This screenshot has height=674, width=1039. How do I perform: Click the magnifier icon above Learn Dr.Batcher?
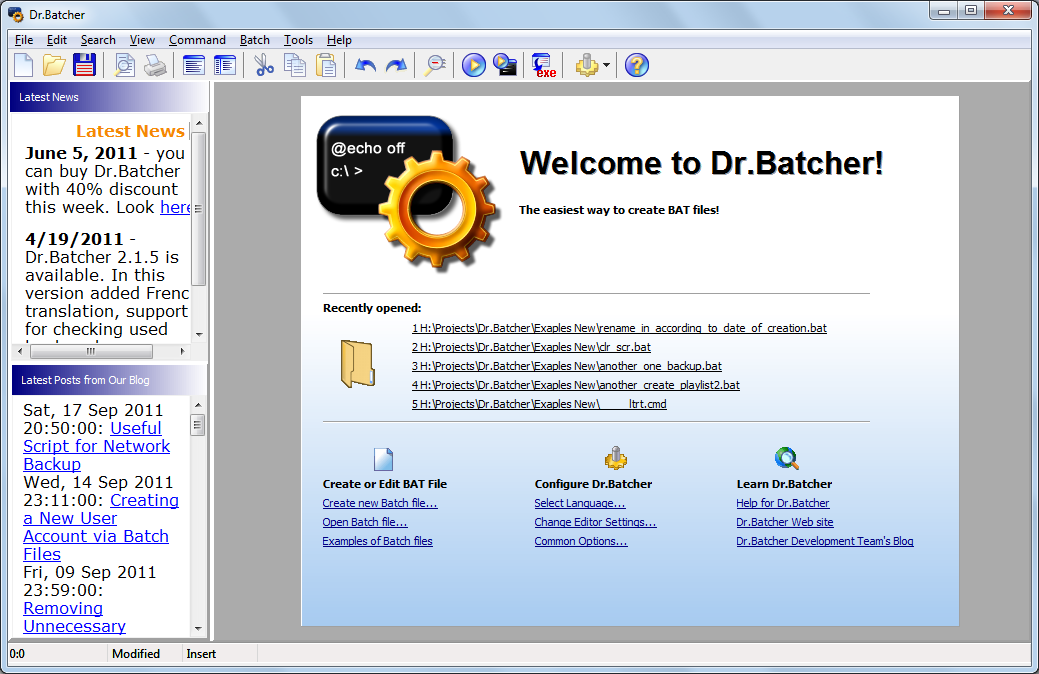(787, 458)
